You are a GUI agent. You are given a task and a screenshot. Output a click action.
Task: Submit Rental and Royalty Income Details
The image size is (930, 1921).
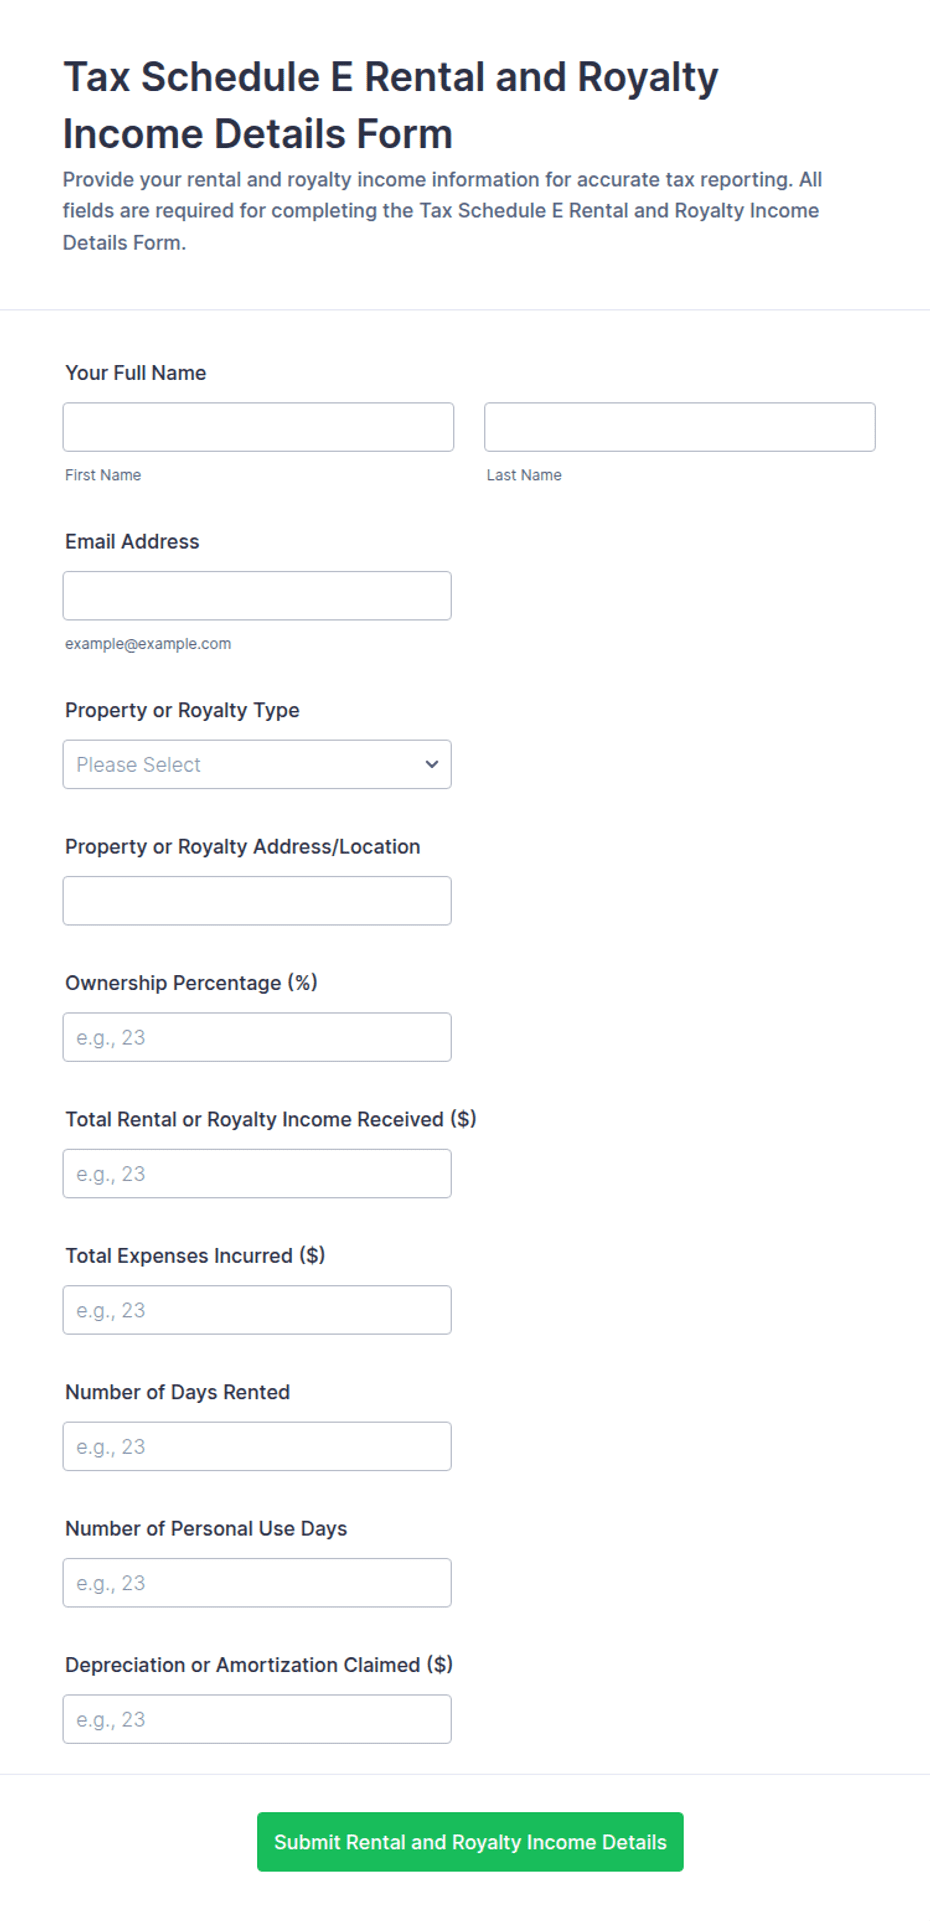(470, 1842)
